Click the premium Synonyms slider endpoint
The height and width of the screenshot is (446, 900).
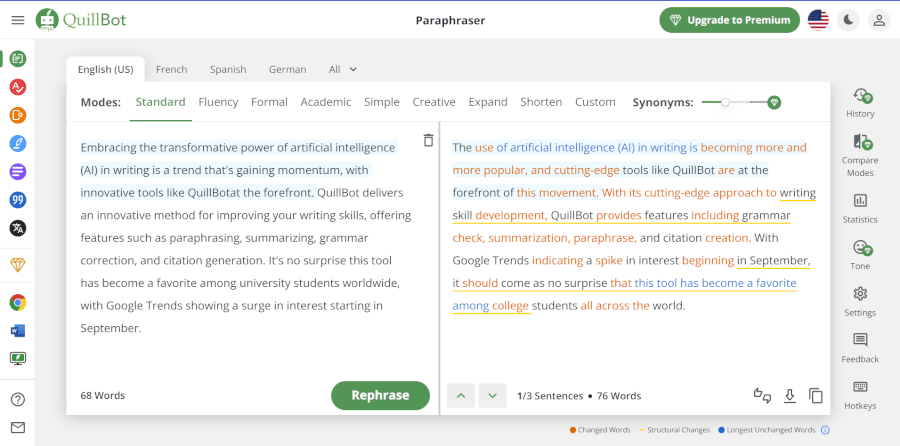coord(774,103)
